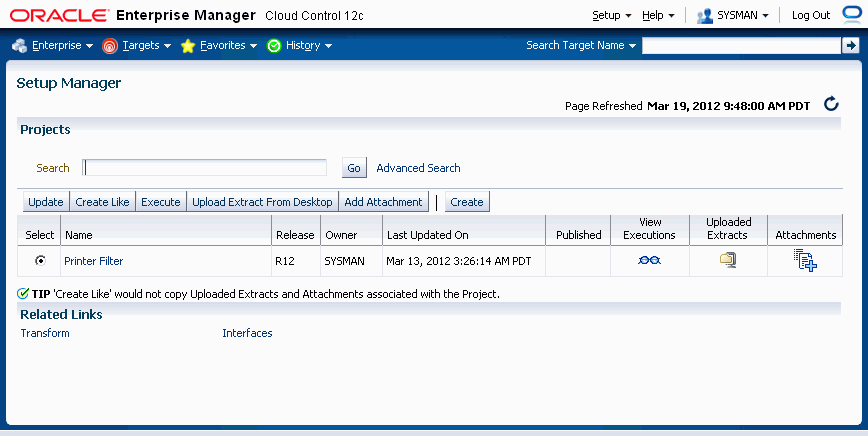Click the History clock icon
Image resolution: width=868 pixels, height=436 pixels.
tap(274, 45)
